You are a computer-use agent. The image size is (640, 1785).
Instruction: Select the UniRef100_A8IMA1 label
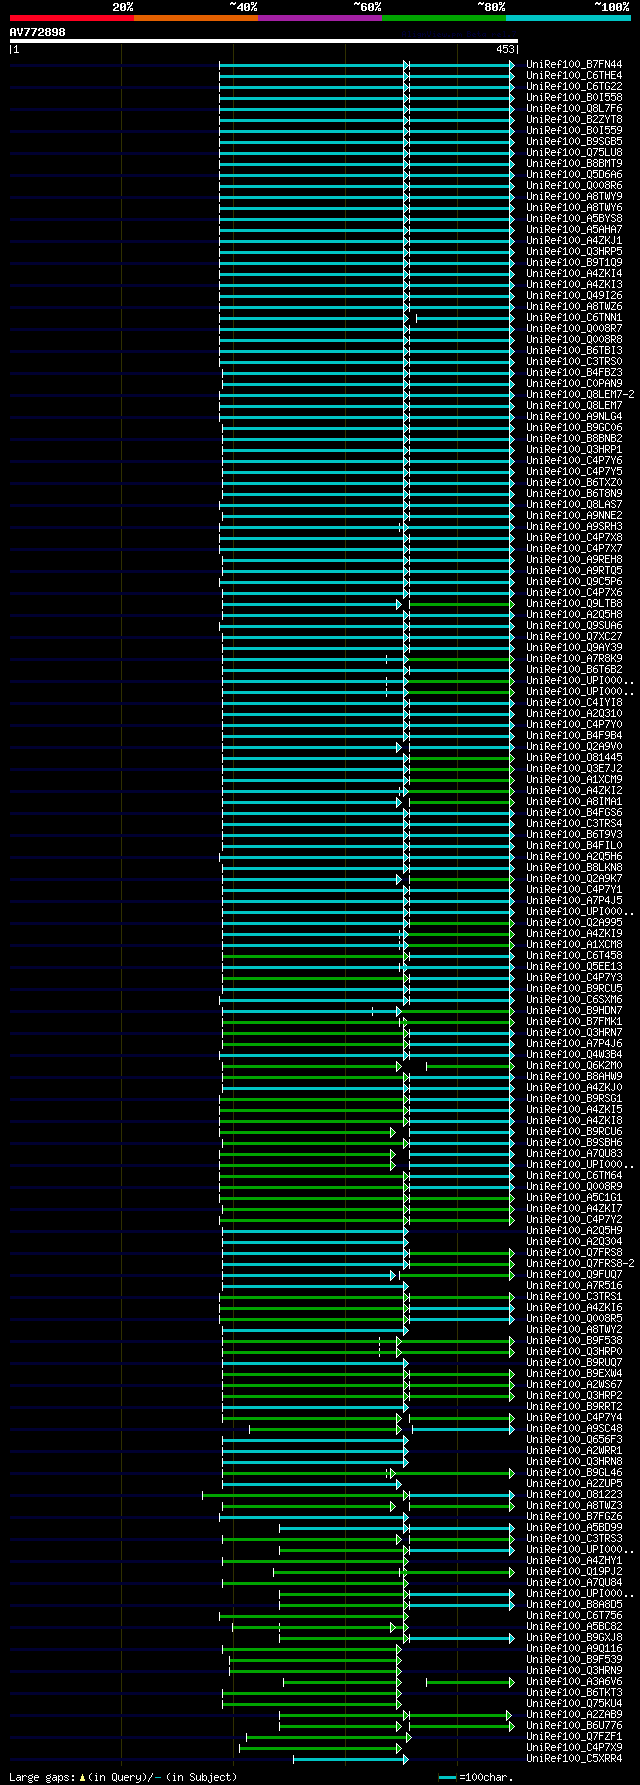click(x=574, y=801)
